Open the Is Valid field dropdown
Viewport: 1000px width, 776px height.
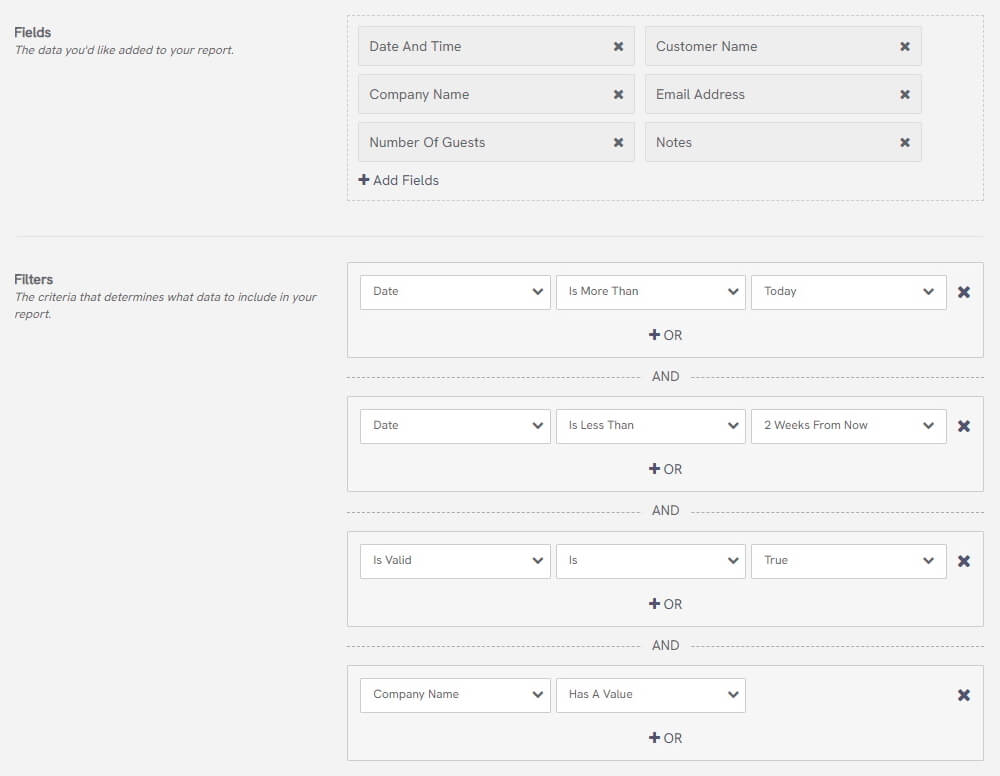pos(455,561)
